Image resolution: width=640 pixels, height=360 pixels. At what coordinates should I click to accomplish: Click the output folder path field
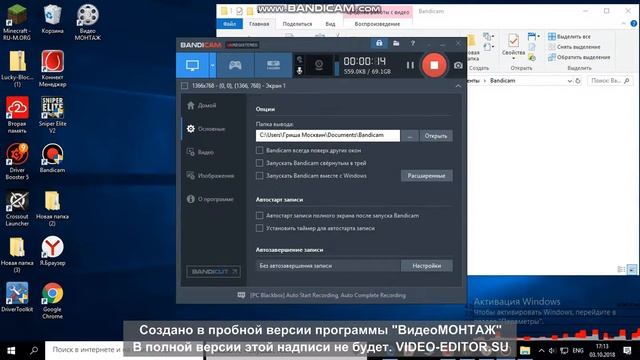pyautogui.click(x=328, y=136)
